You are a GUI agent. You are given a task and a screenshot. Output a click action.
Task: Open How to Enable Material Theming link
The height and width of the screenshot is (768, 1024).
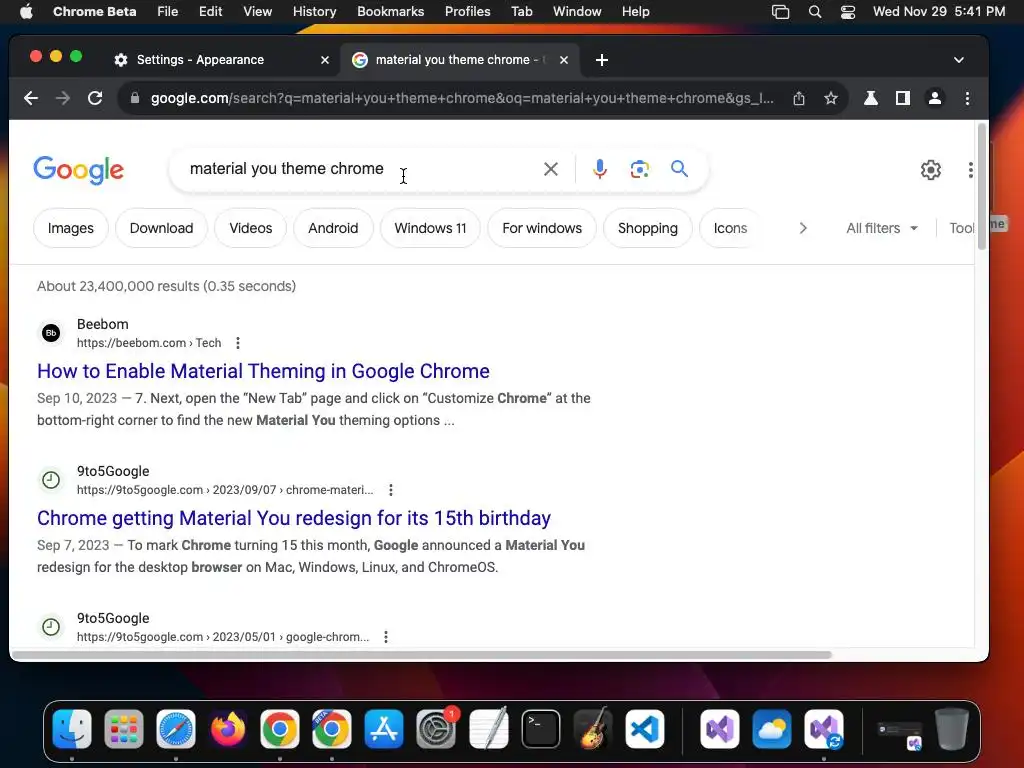point(263,371)
